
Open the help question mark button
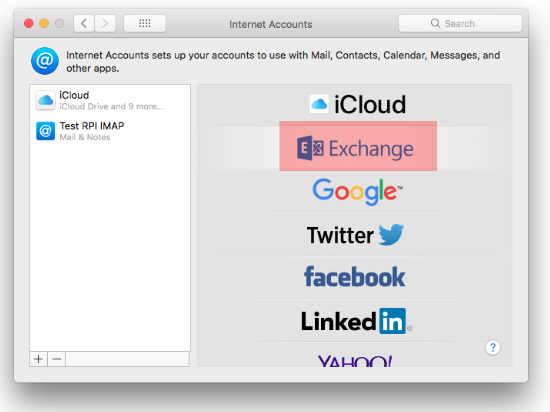tap(493, 347)
